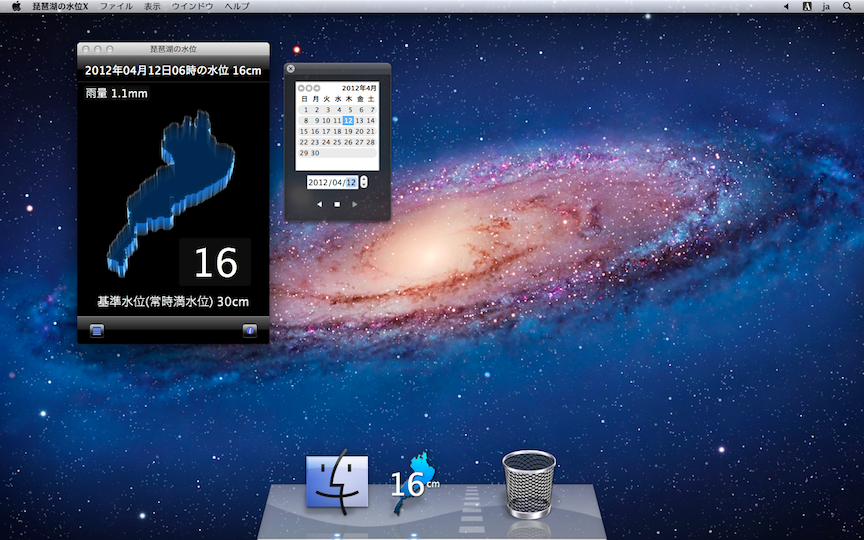The width and height of the screenshot is (864, 540).
Task: Open the ファイル menu
Action: pyautogui.click(x=116, y=7)
